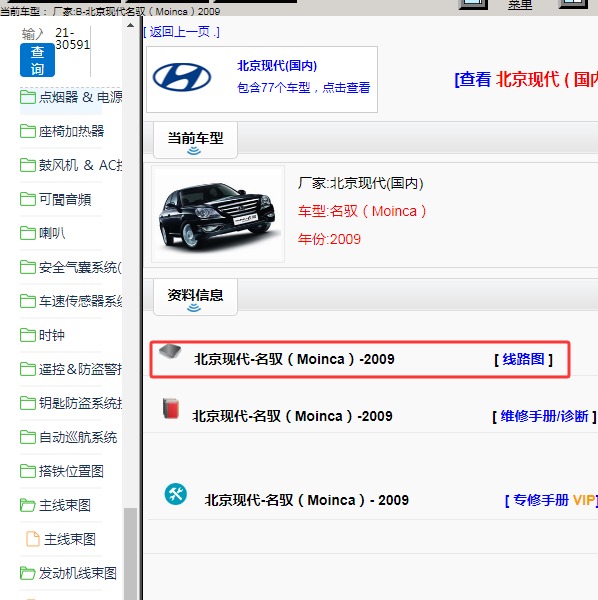Open the 遥控&防盗警报 folder

pyautogui.click(x=80, y=369)
